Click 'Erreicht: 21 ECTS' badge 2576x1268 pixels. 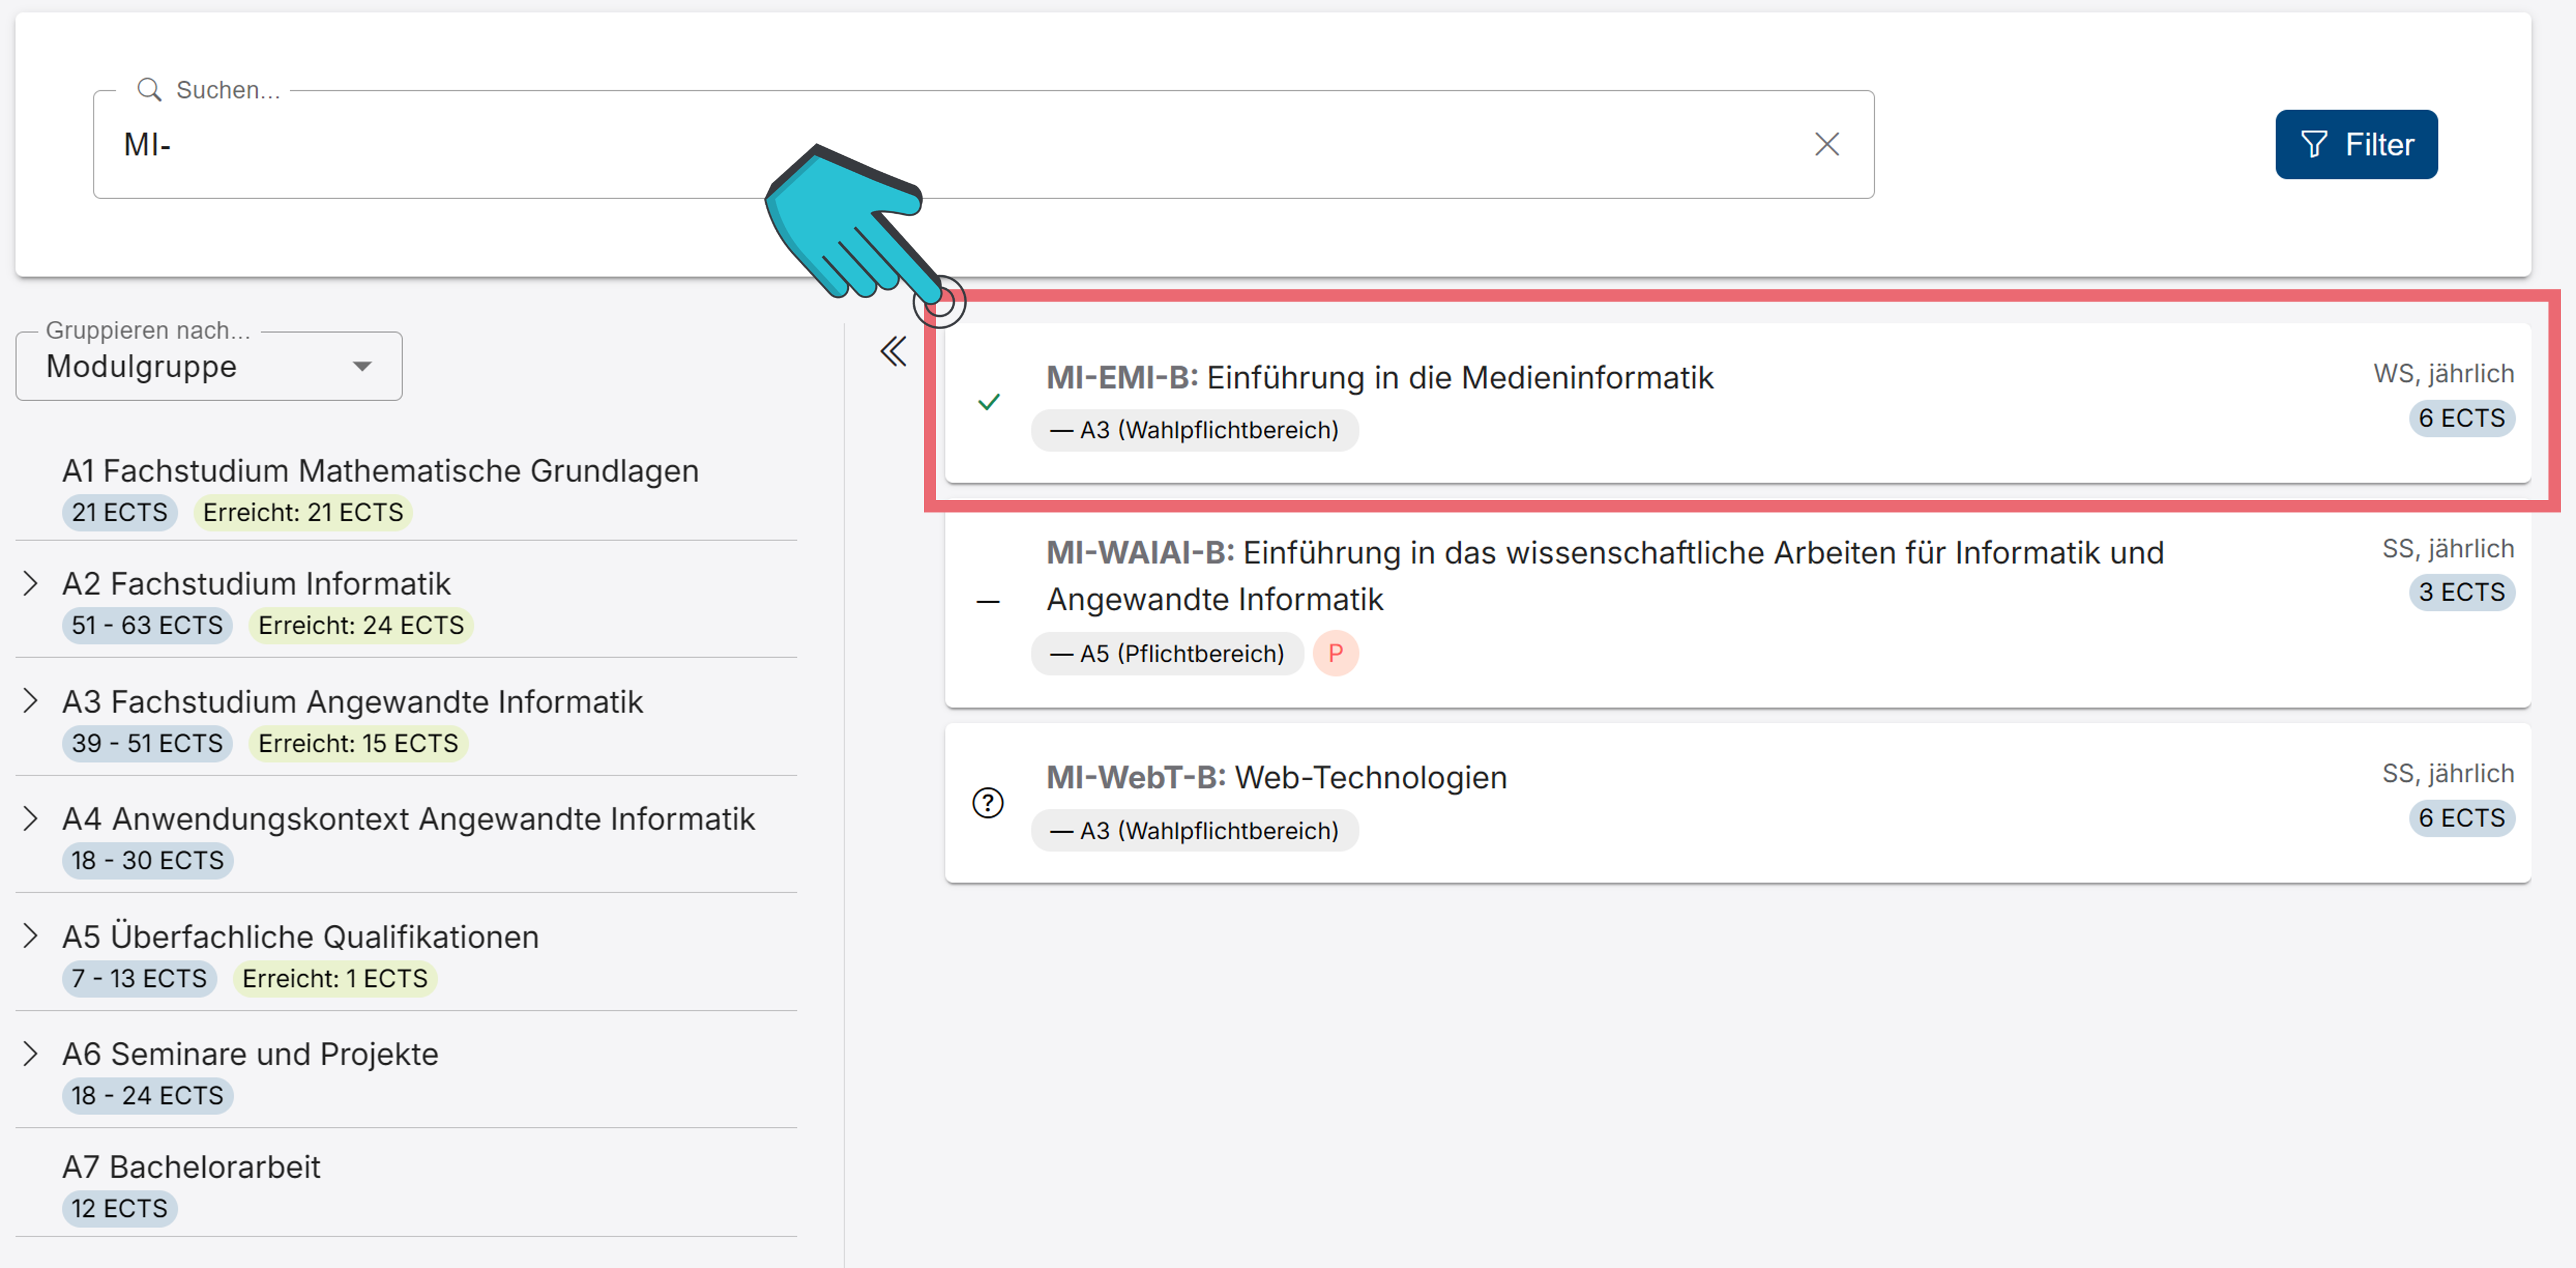tap(303, 512)
